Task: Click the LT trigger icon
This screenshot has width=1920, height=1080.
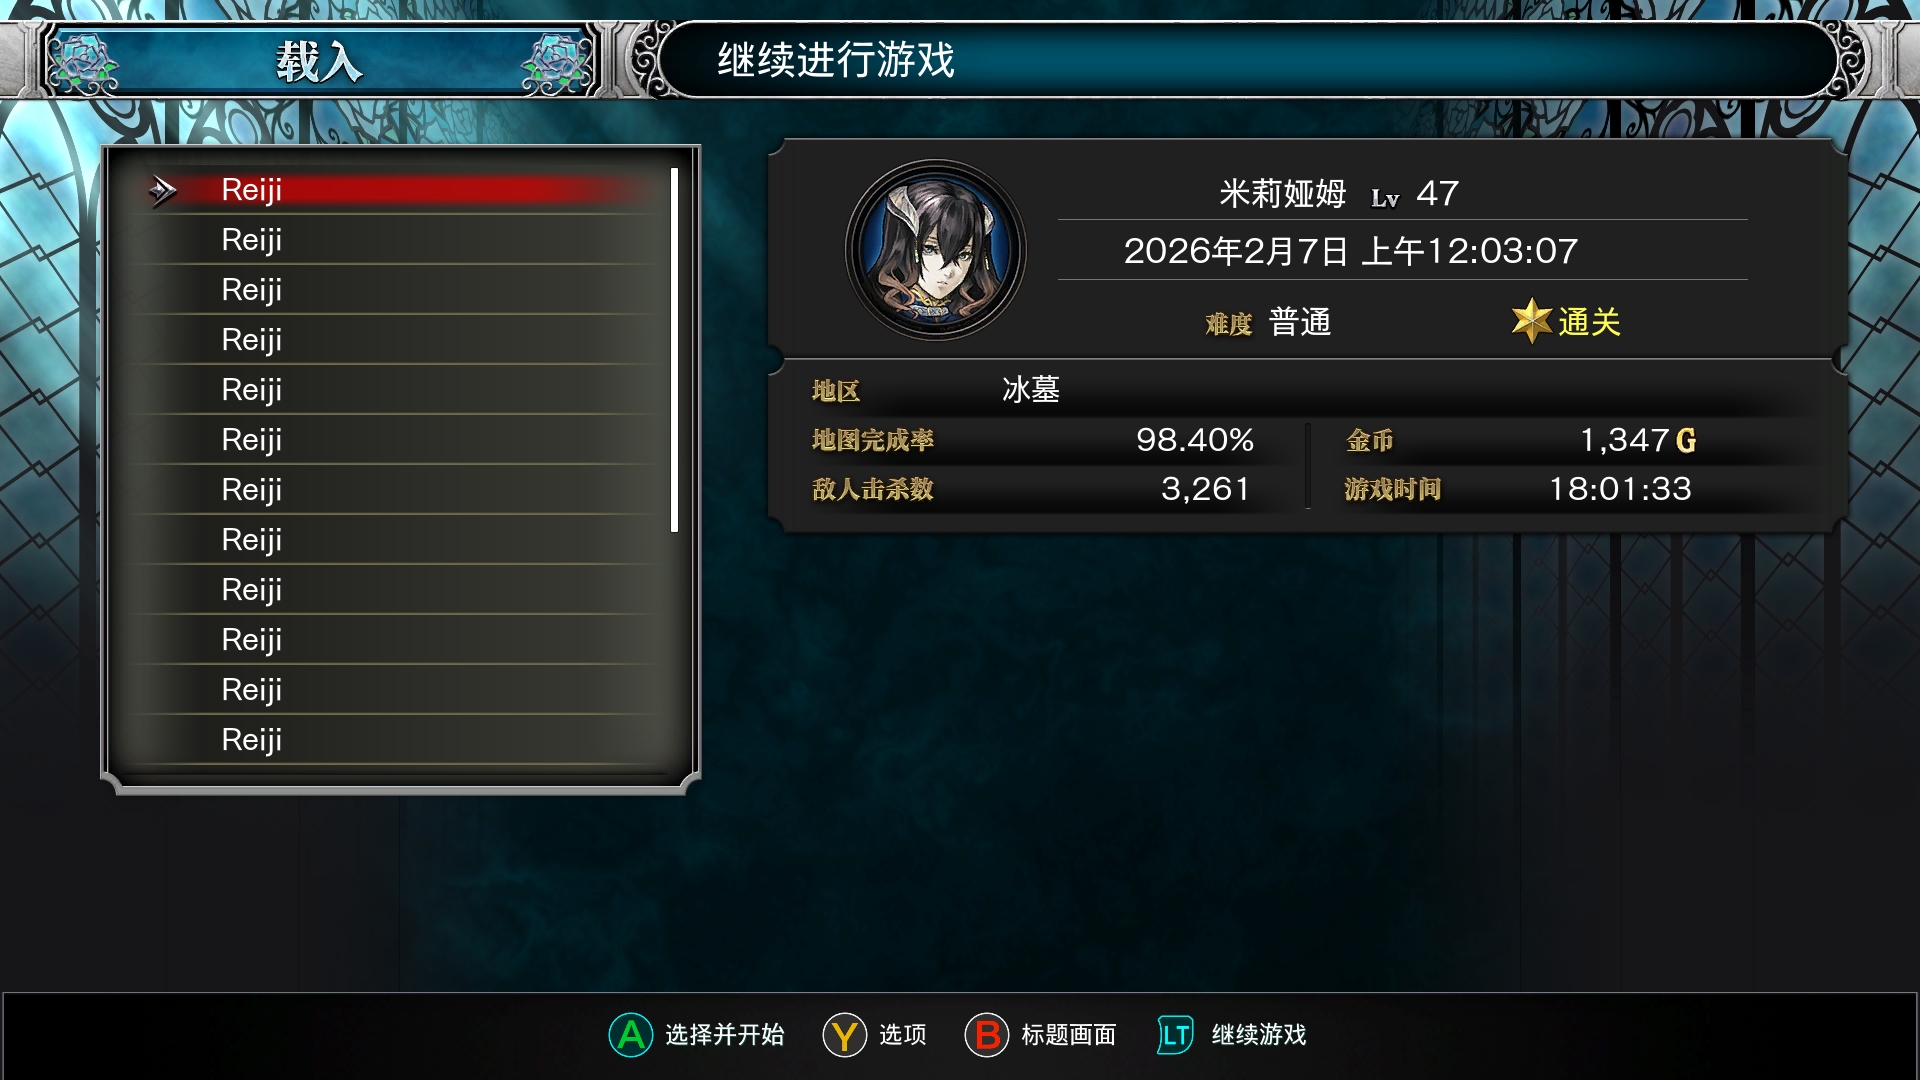Action: [1175, 1035]
